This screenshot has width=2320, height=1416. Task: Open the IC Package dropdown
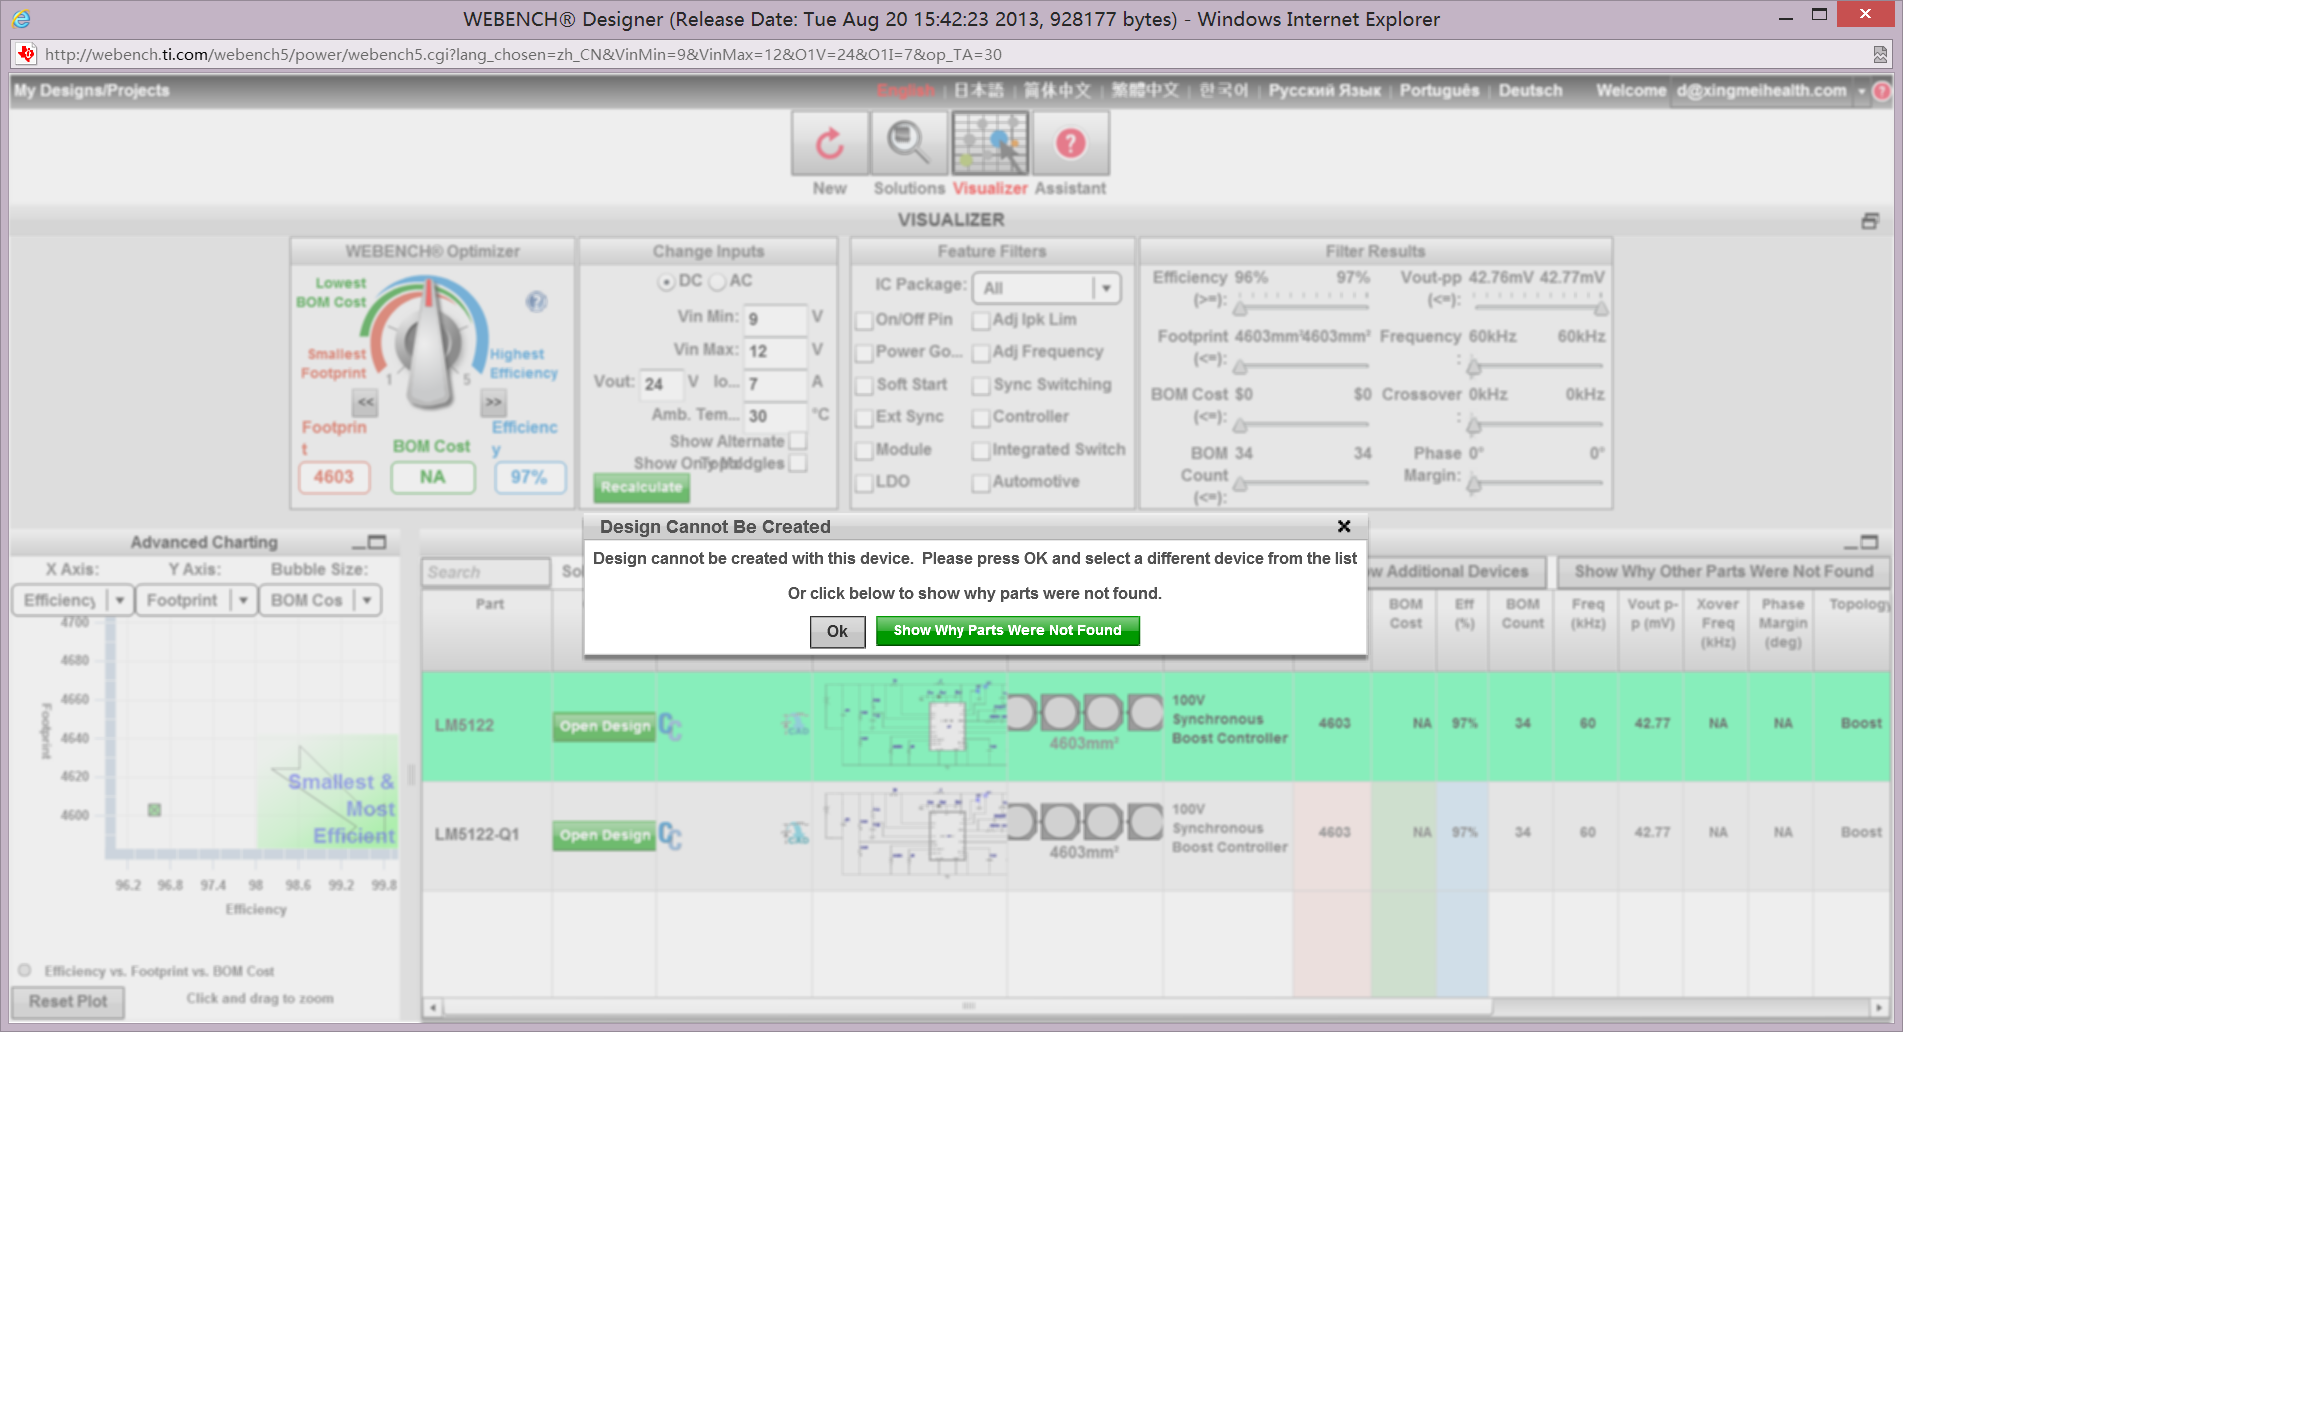1046,288
